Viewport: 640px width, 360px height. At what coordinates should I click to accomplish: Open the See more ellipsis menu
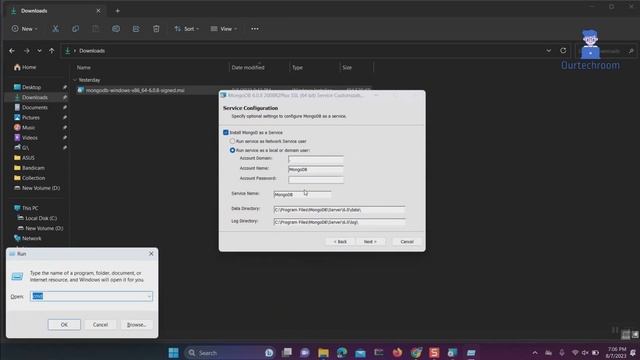(x=255, y=29)
